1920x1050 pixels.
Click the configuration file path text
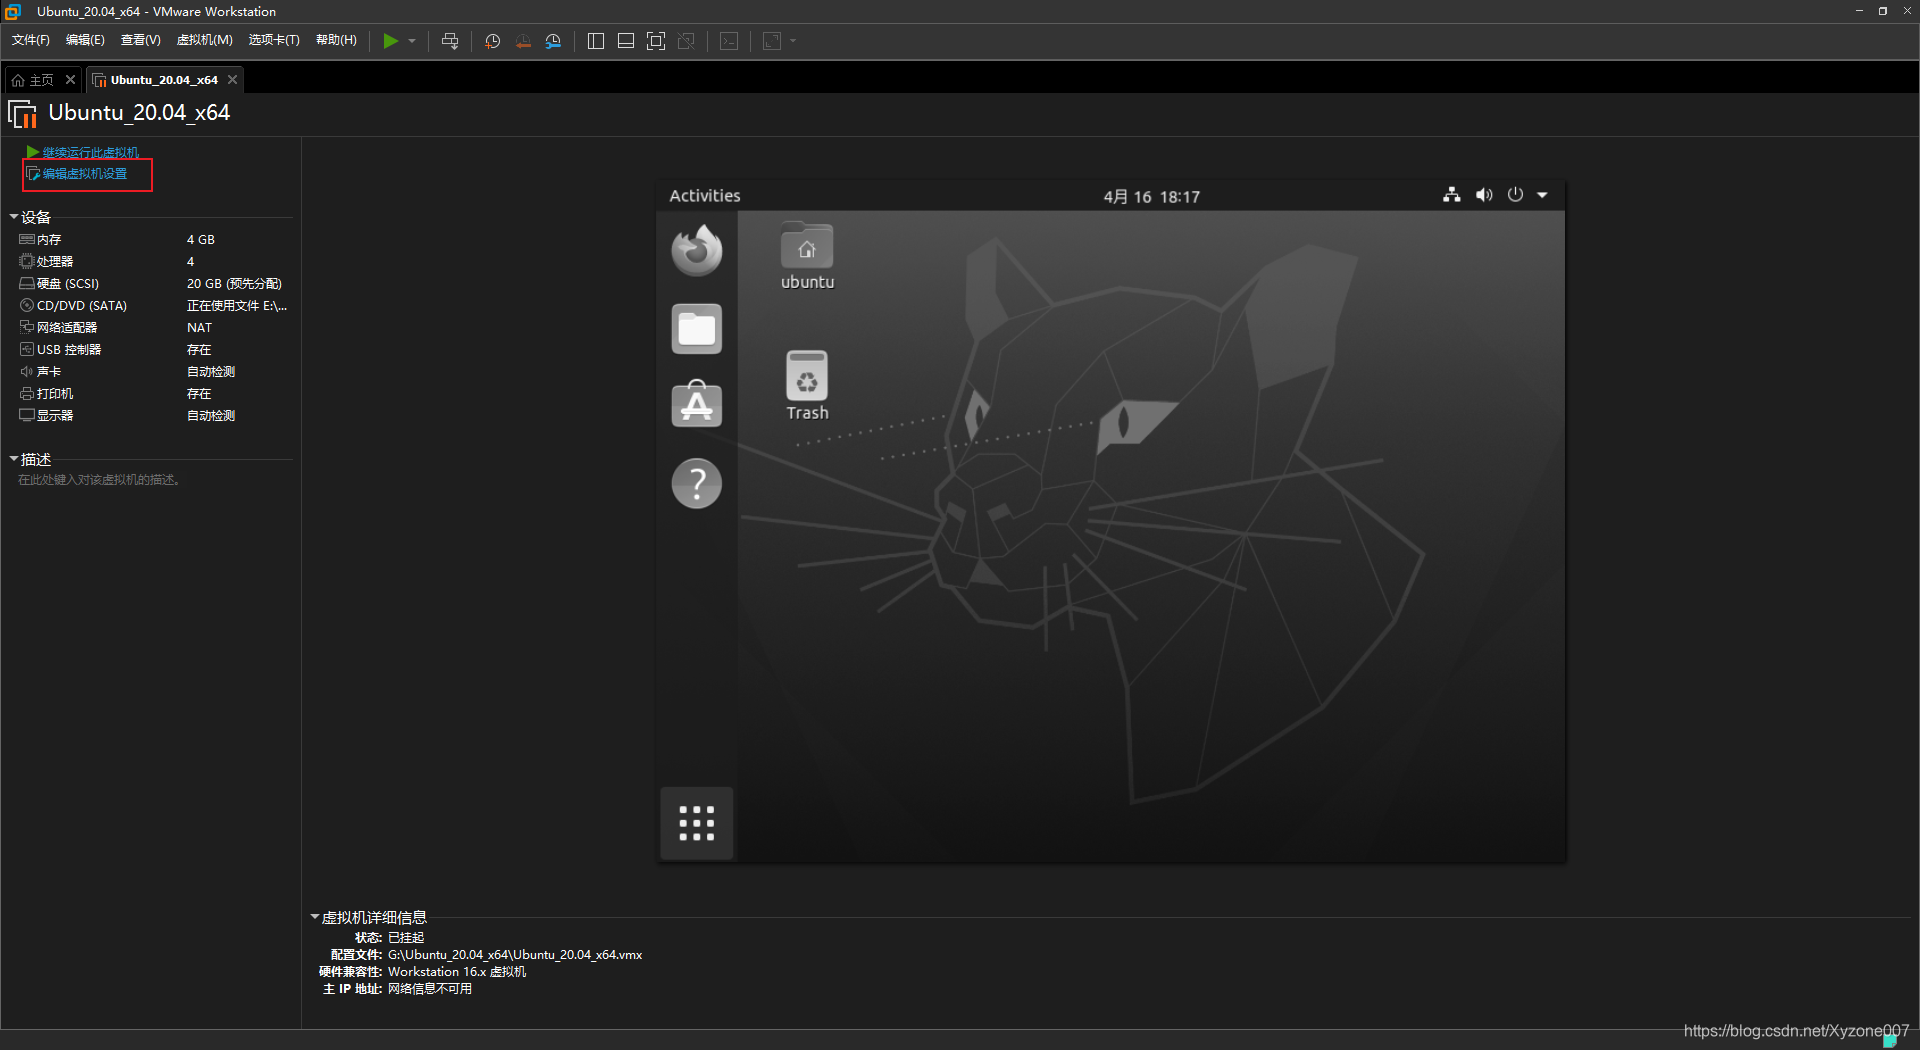515,955
